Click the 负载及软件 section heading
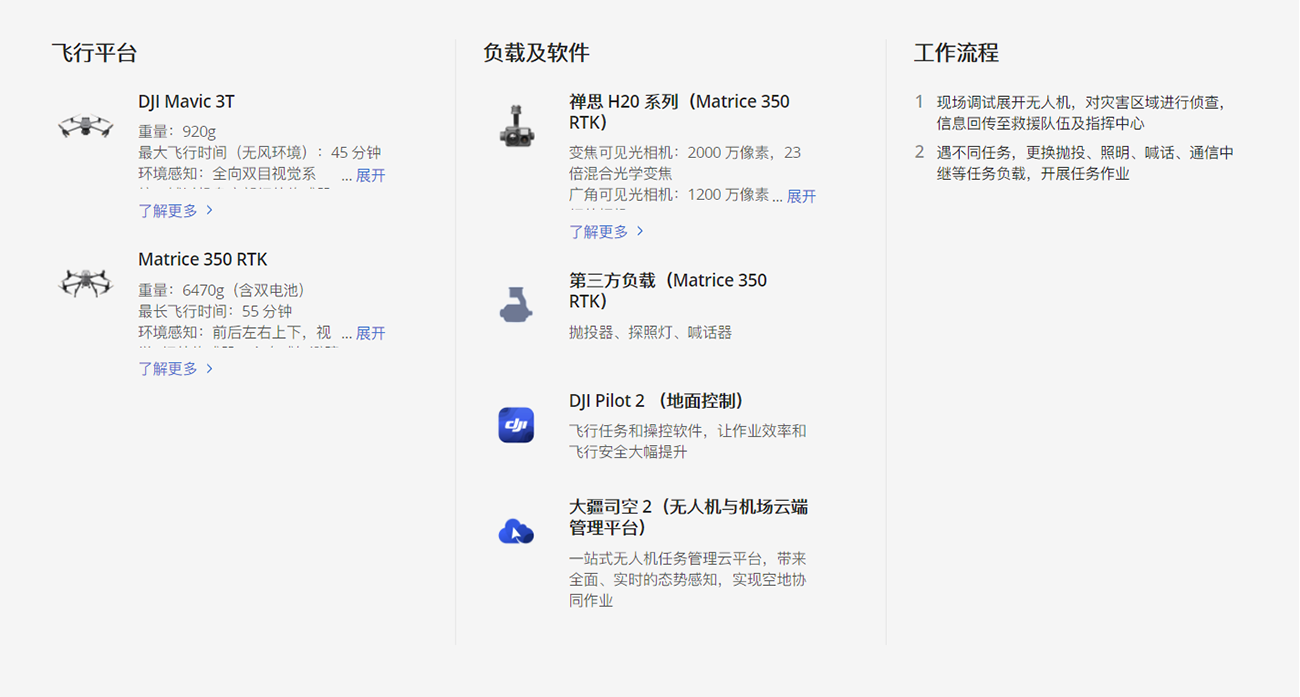 pos(536,53)
